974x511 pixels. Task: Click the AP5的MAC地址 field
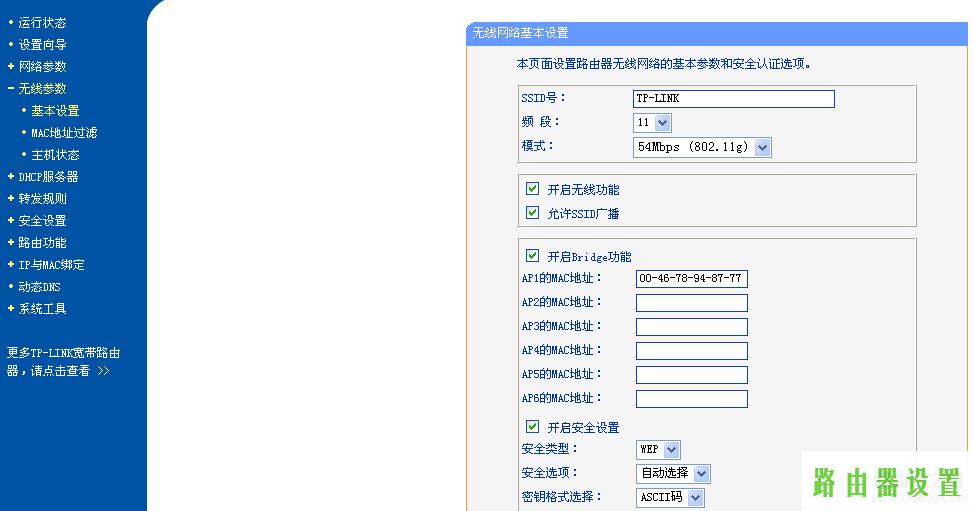[691, 374]
